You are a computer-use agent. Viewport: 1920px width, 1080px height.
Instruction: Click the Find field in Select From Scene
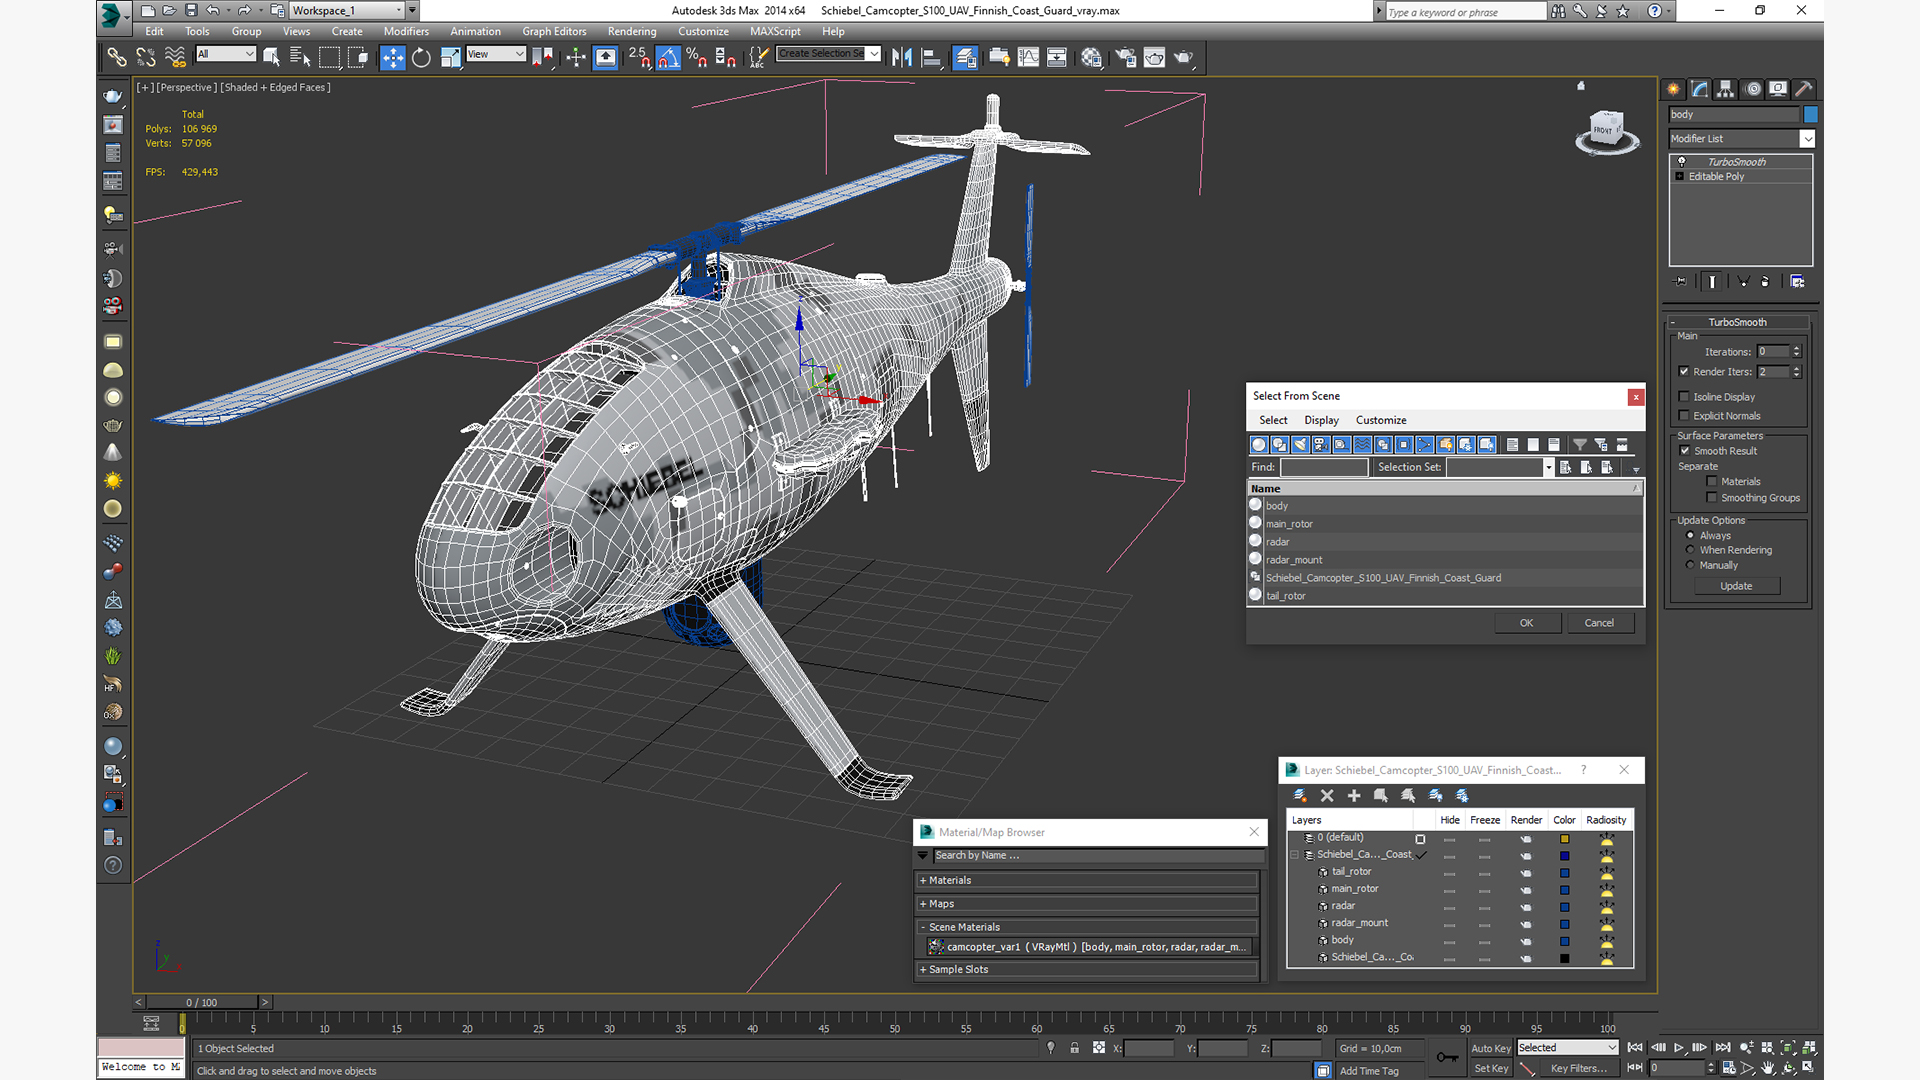pyautogui.click(x=1323, y=467)
